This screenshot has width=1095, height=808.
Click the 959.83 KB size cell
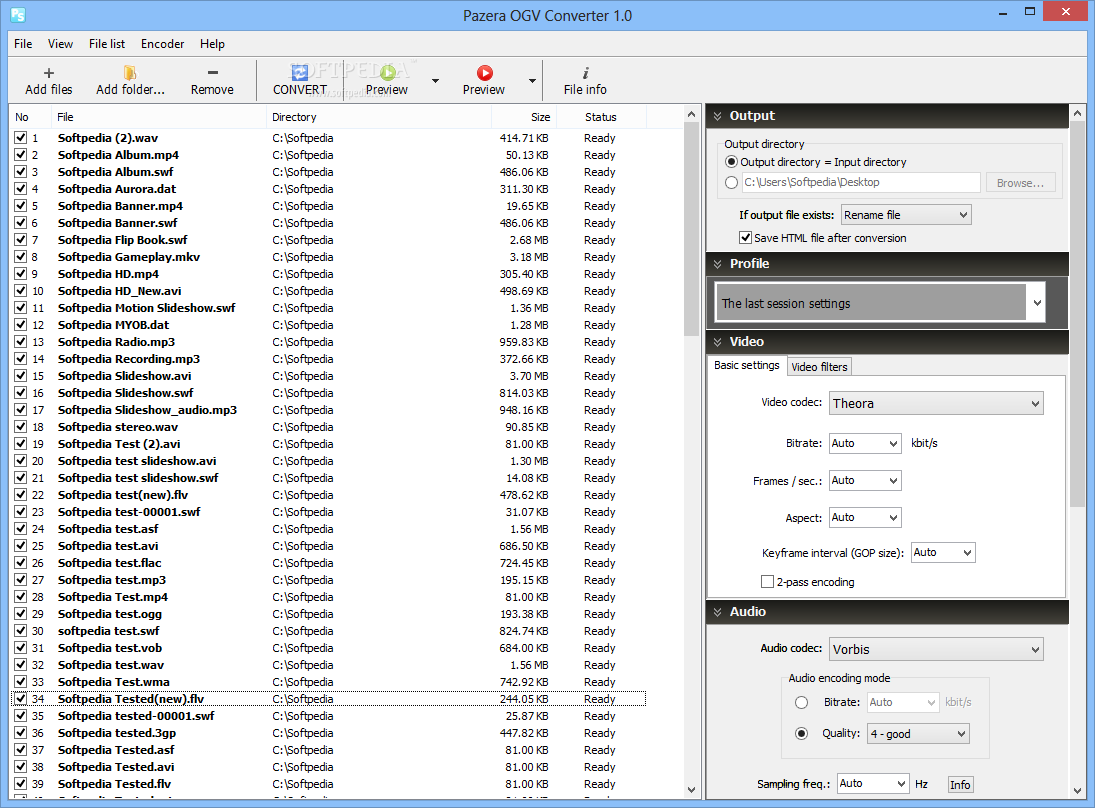[x=524, y=342]
